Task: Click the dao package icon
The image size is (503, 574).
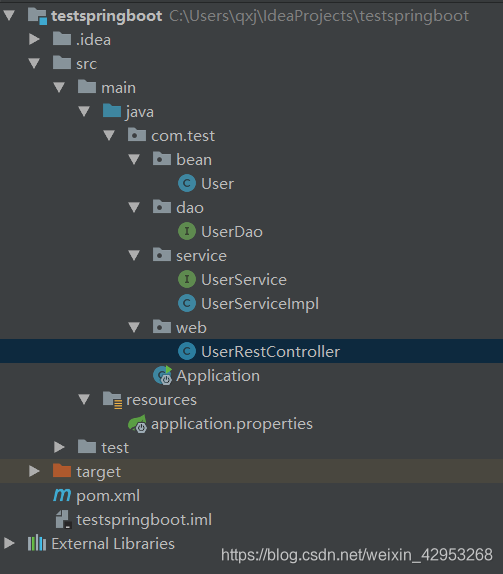Action: point(162,206)
